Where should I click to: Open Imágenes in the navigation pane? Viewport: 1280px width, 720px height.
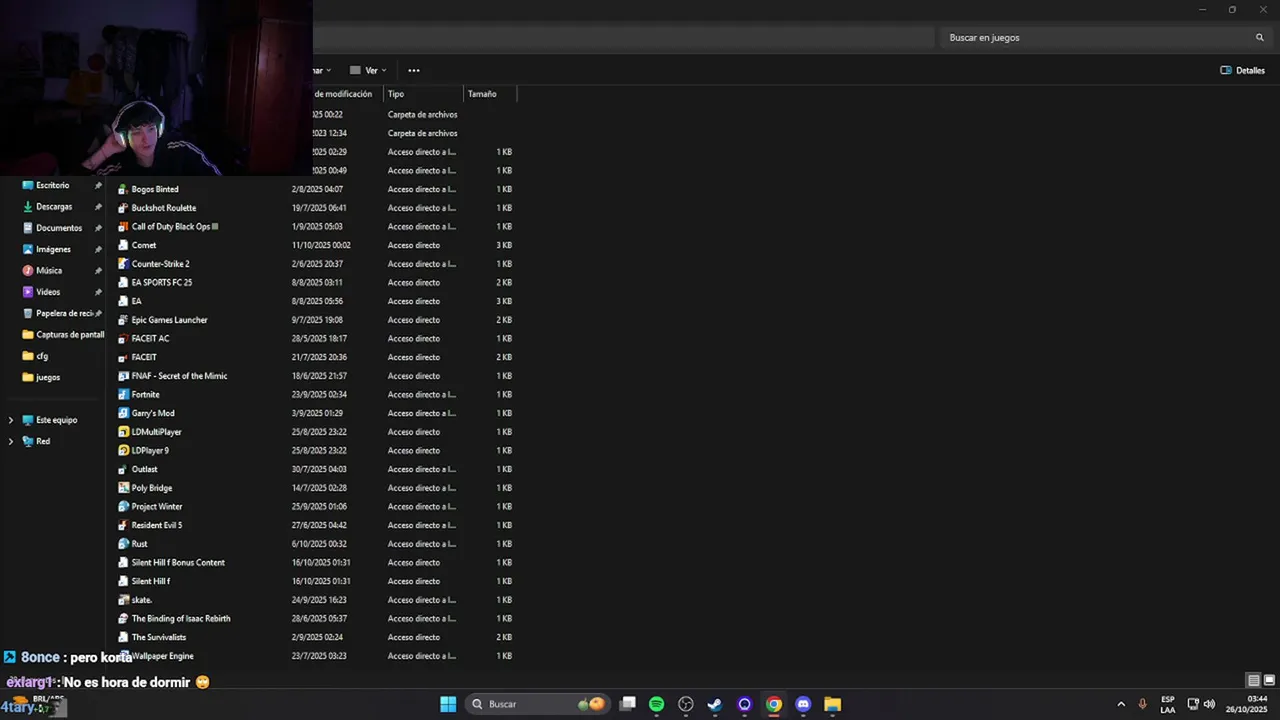click(x=54, y=250)
